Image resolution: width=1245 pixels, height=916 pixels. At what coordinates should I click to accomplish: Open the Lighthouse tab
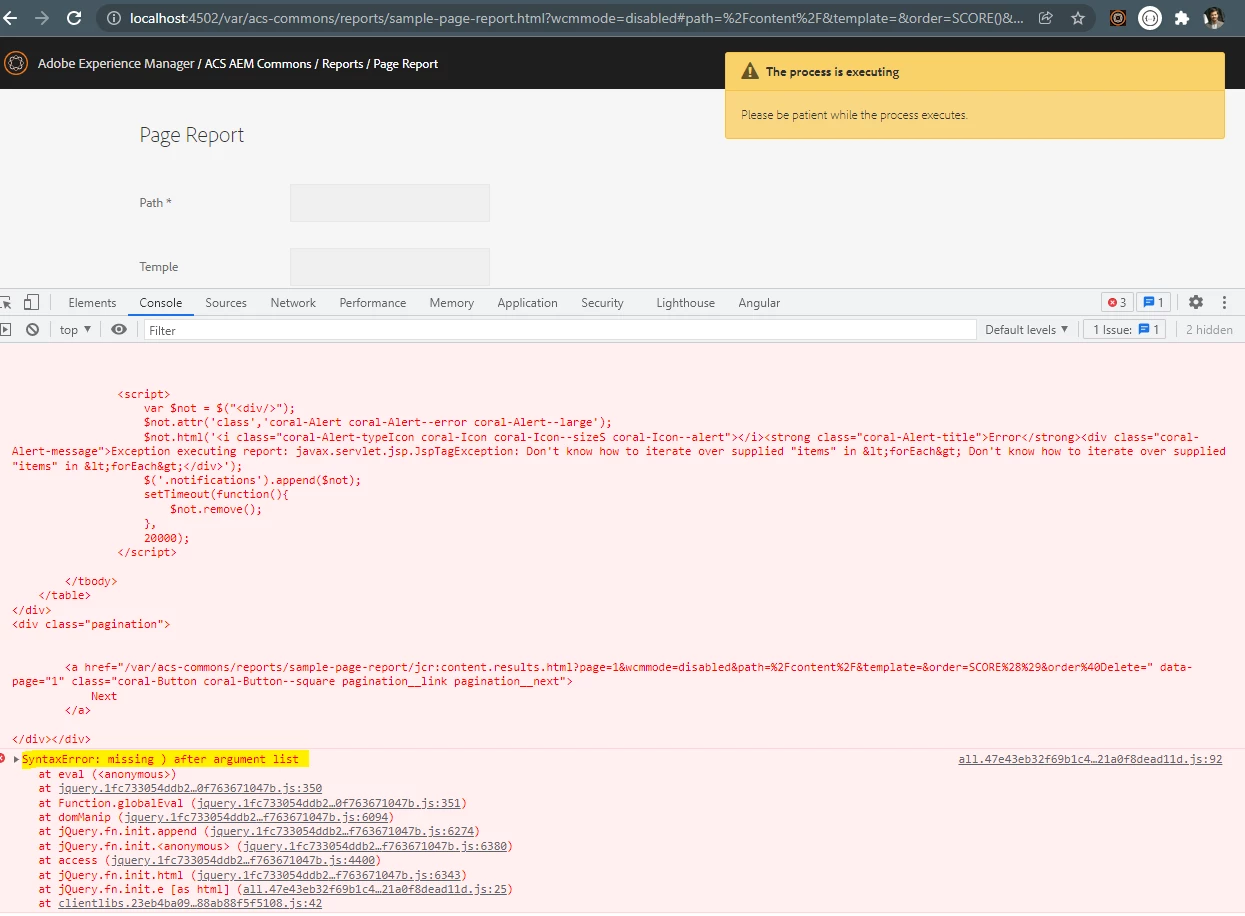tap(685, 302)
